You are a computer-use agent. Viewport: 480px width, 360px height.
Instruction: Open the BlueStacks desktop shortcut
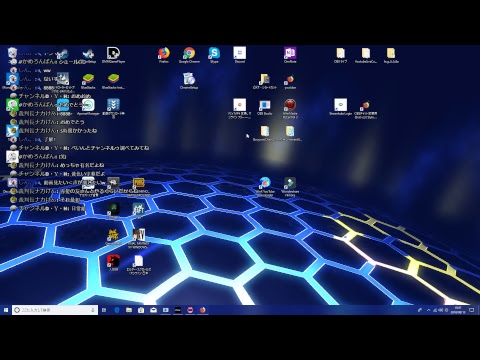point(88,81)
